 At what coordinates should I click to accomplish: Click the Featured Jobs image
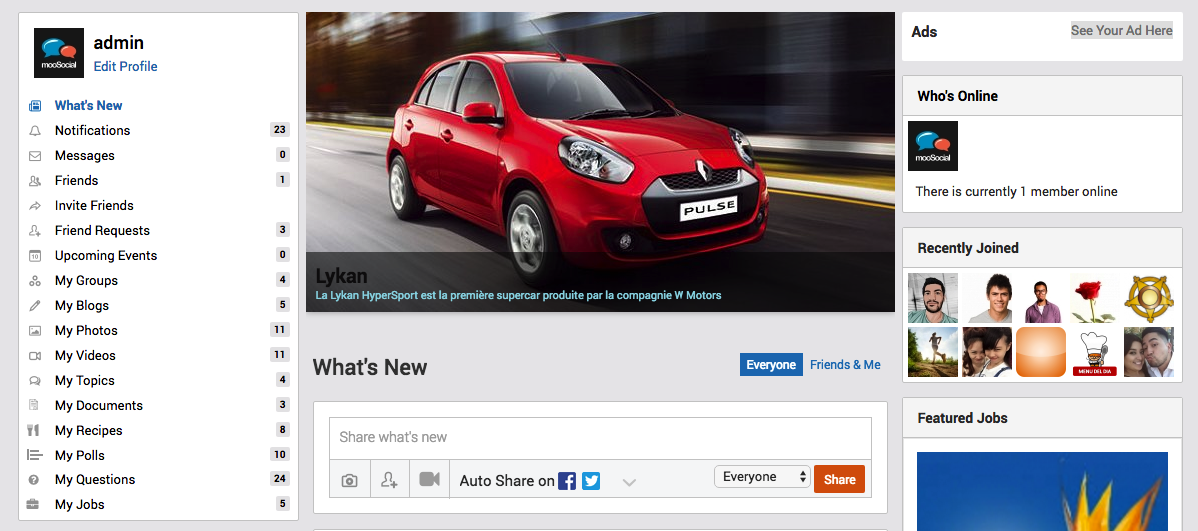(x=1042, y=491)
